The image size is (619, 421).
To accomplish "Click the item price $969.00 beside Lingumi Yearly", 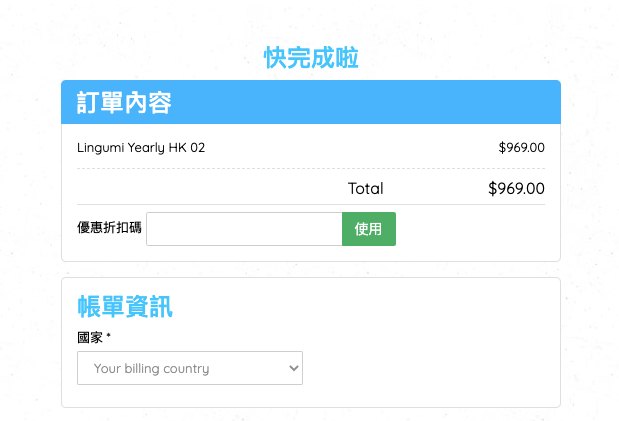I will 521,148.
